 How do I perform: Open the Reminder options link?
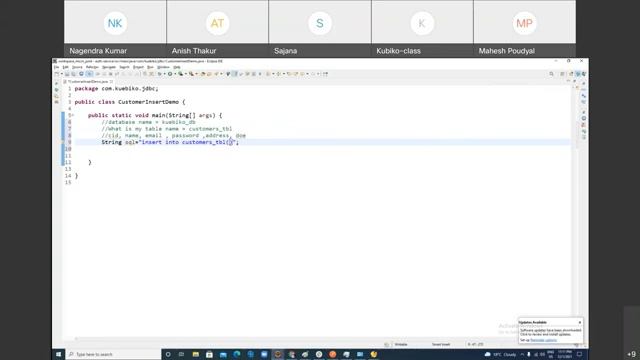point(543,340)
